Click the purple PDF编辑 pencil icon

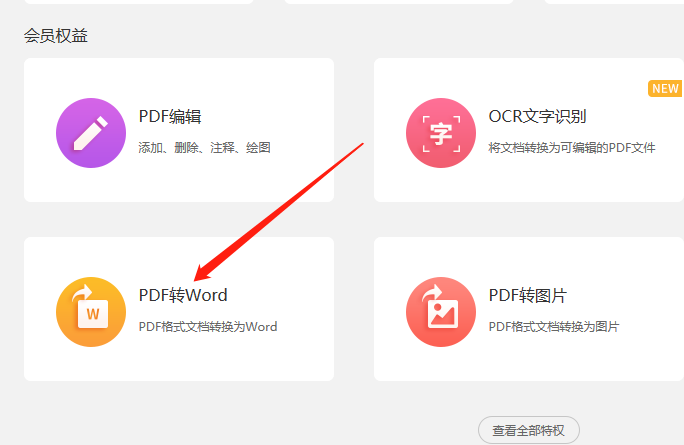pos(91,133)
